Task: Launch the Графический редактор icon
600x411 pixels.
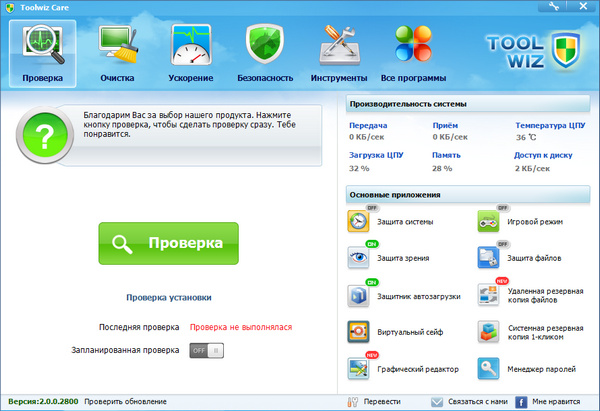Action: point(359,368)
